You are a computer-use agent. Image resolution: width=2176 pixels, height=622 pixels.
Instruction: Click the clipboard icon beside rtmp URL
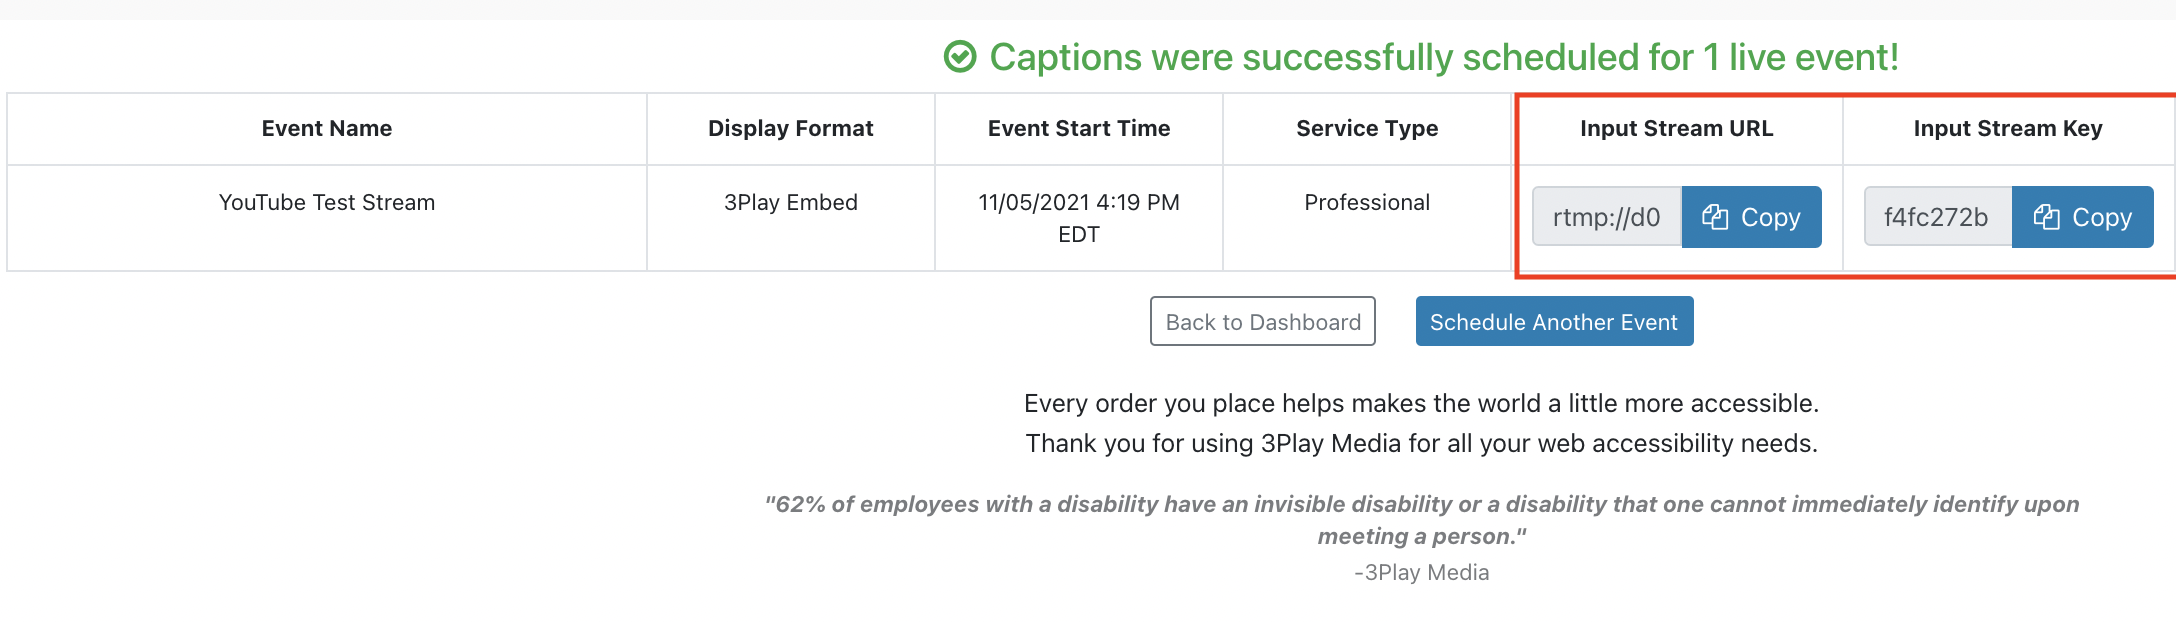pos(1715,217)
